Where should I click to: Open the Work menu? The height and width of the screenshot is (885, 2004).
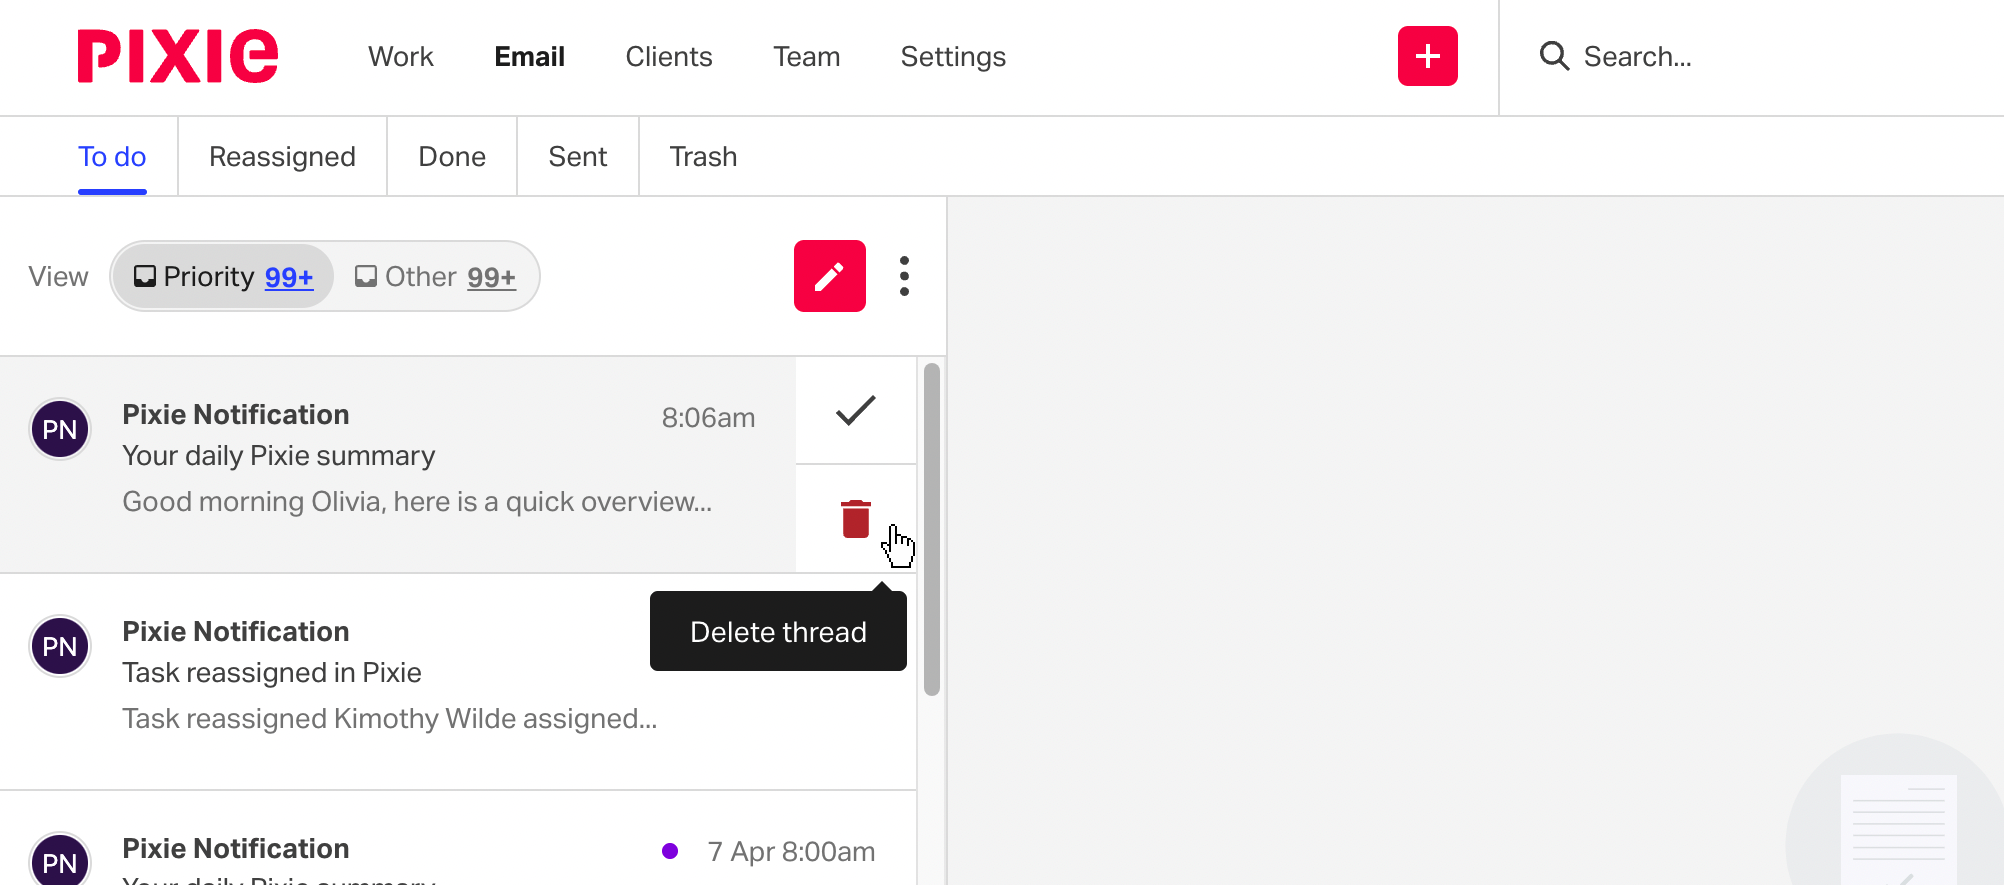pos(401,57)
